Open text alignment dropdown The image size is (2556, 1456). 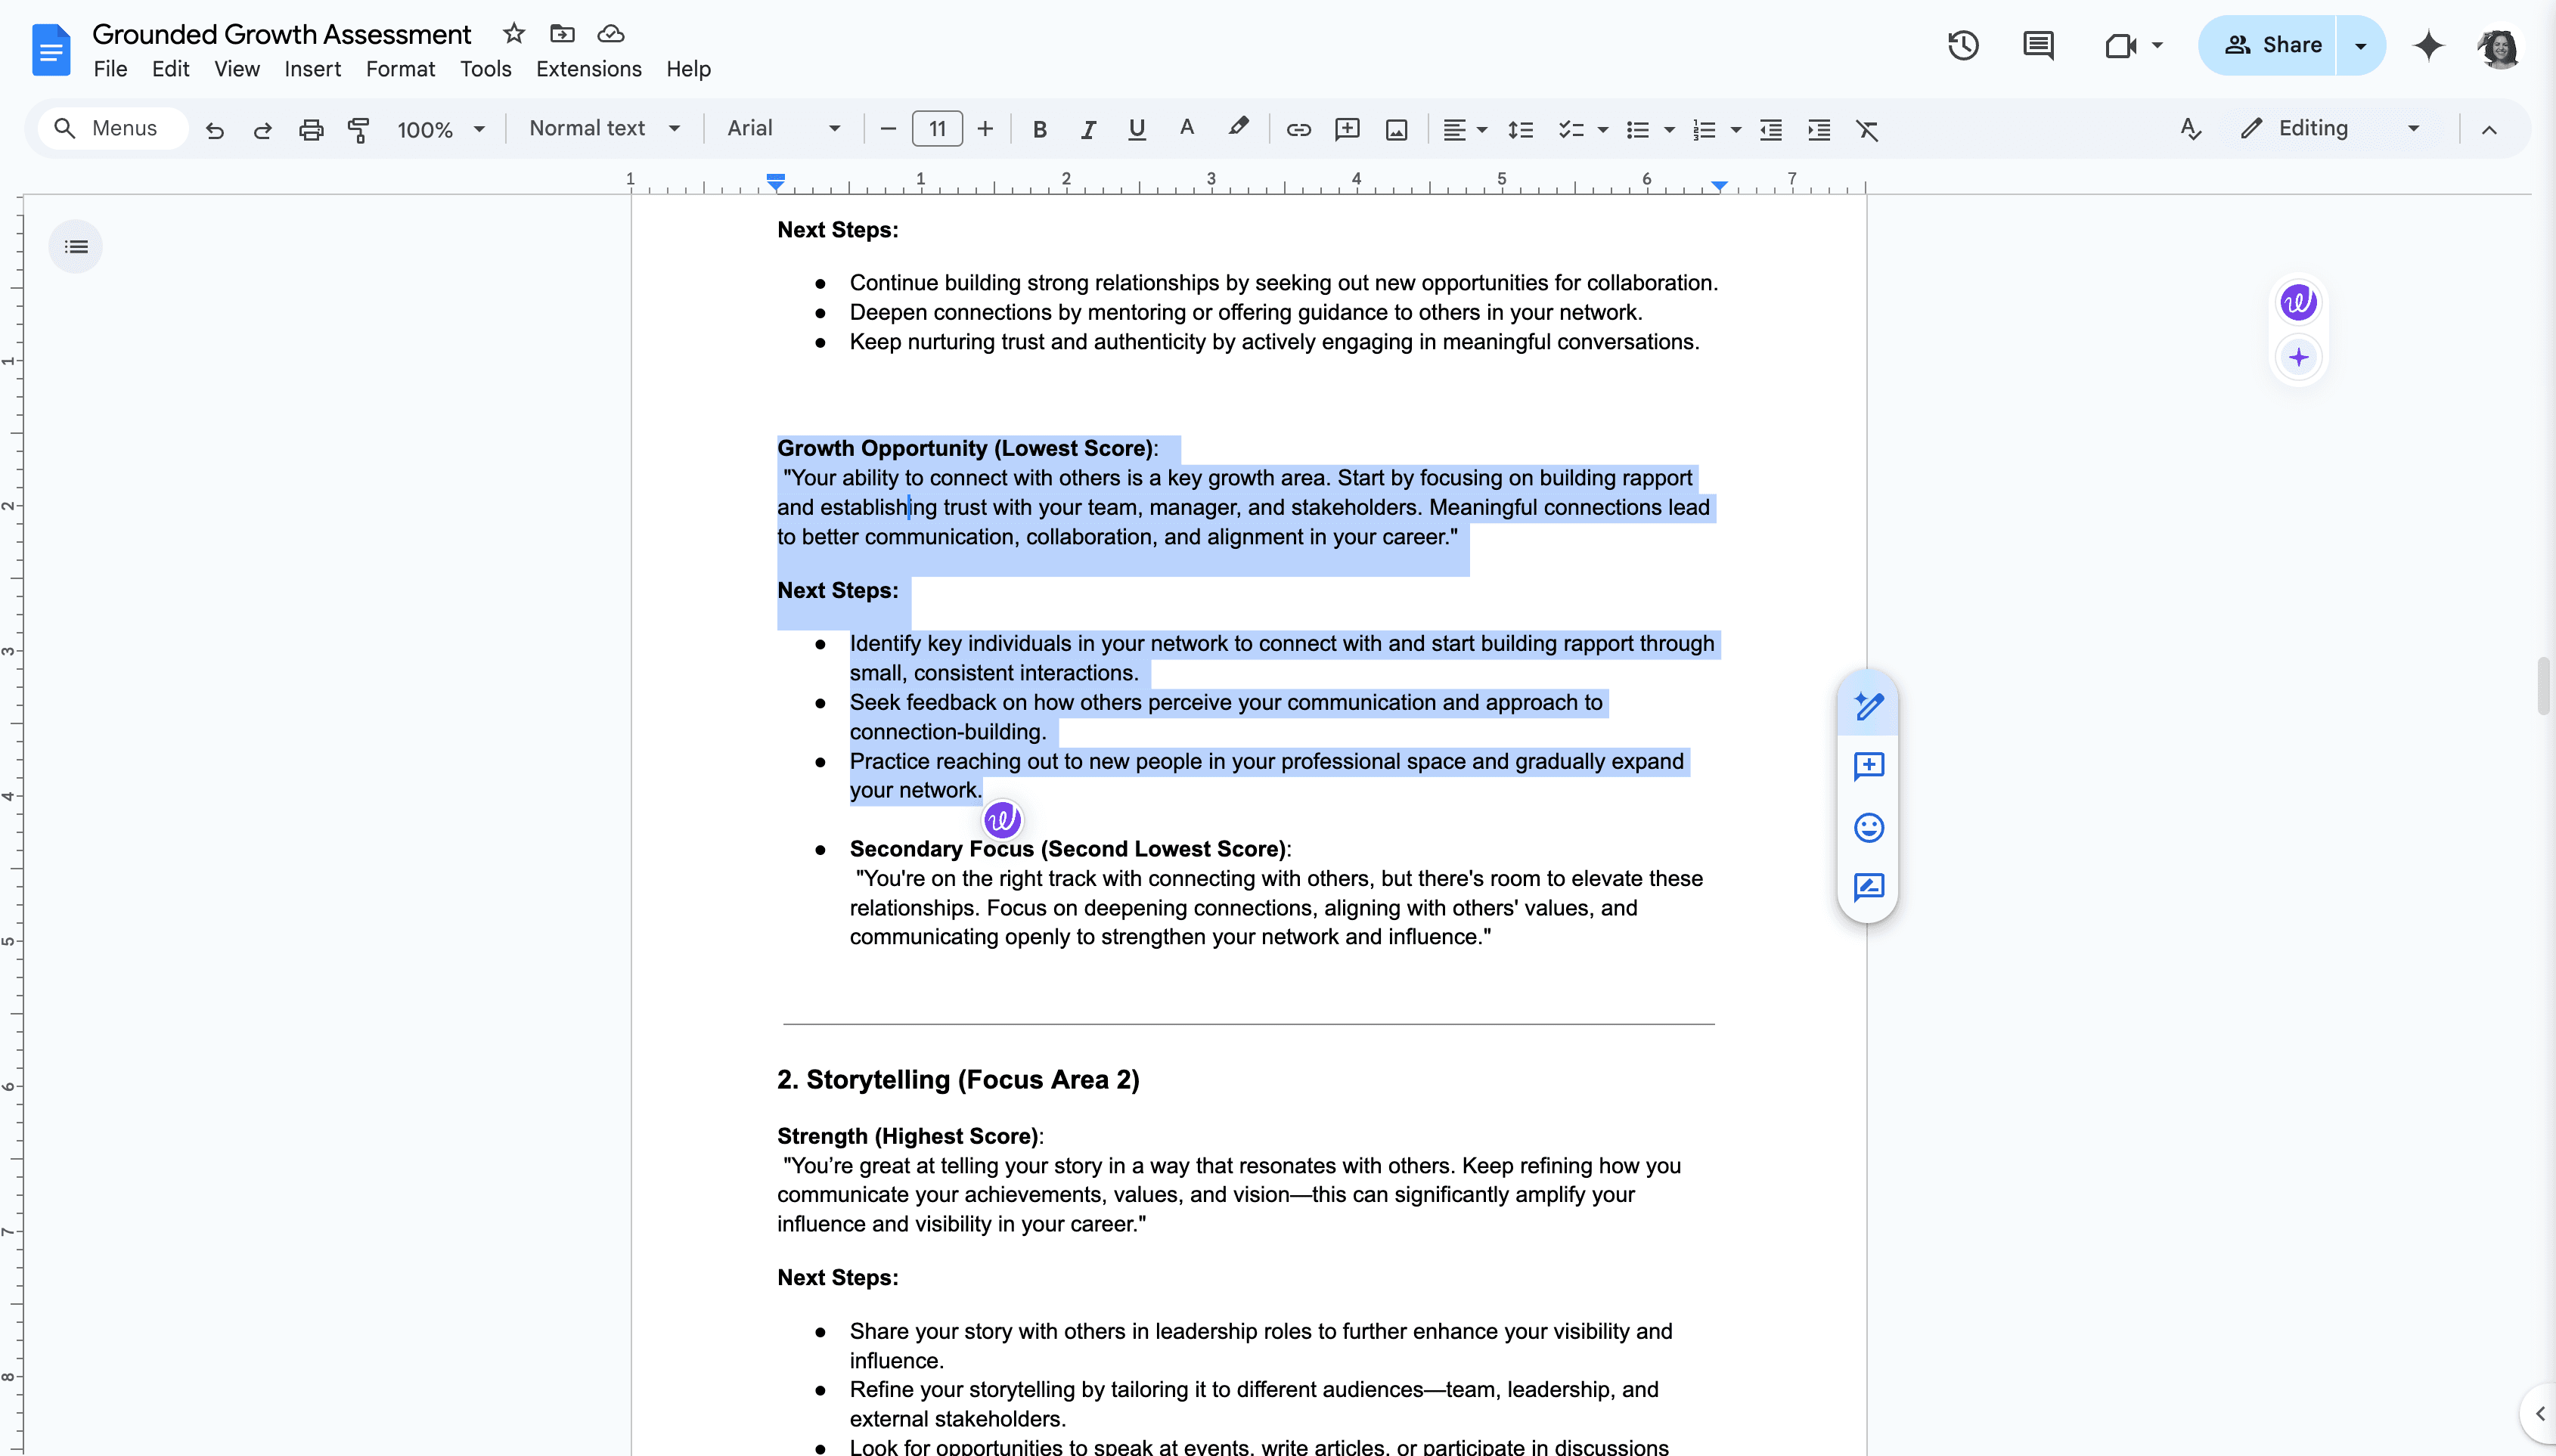(1464, 129)
